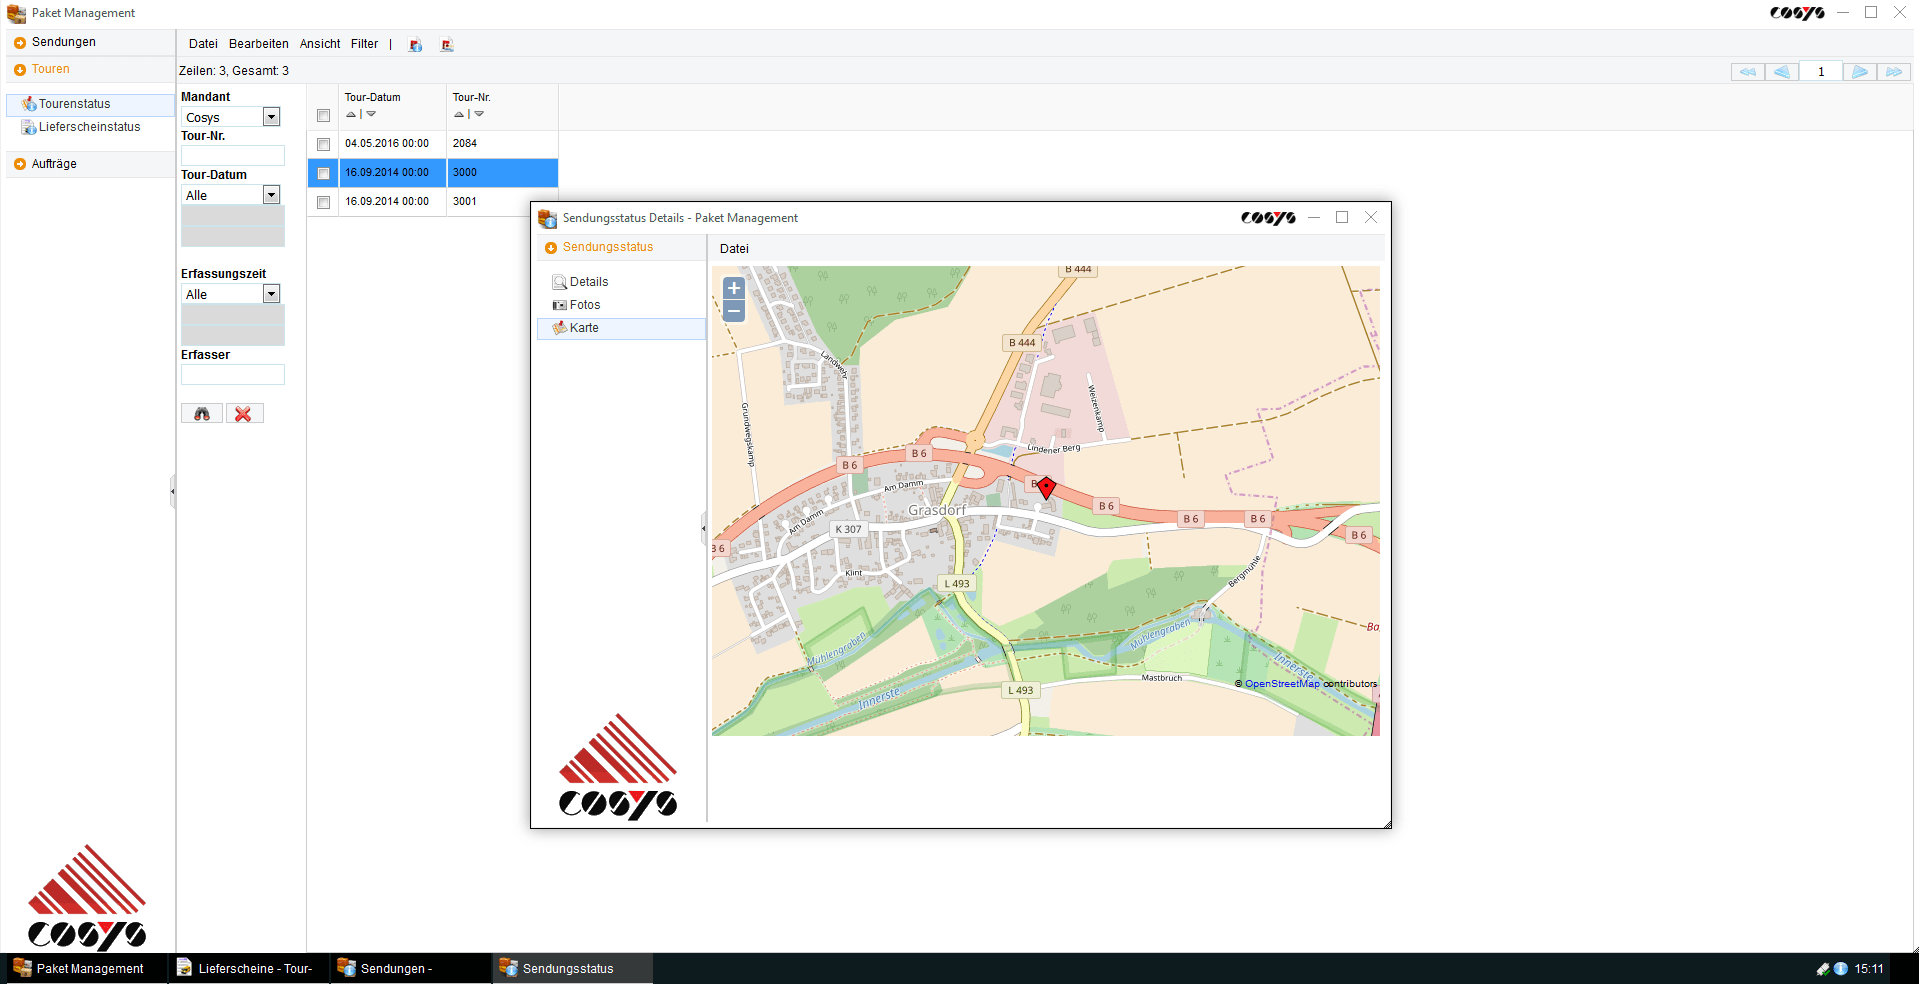Collapse the main window left sidebar handle
The height and width of the screenshot is (984, 1919).
(x=172, y=491)
